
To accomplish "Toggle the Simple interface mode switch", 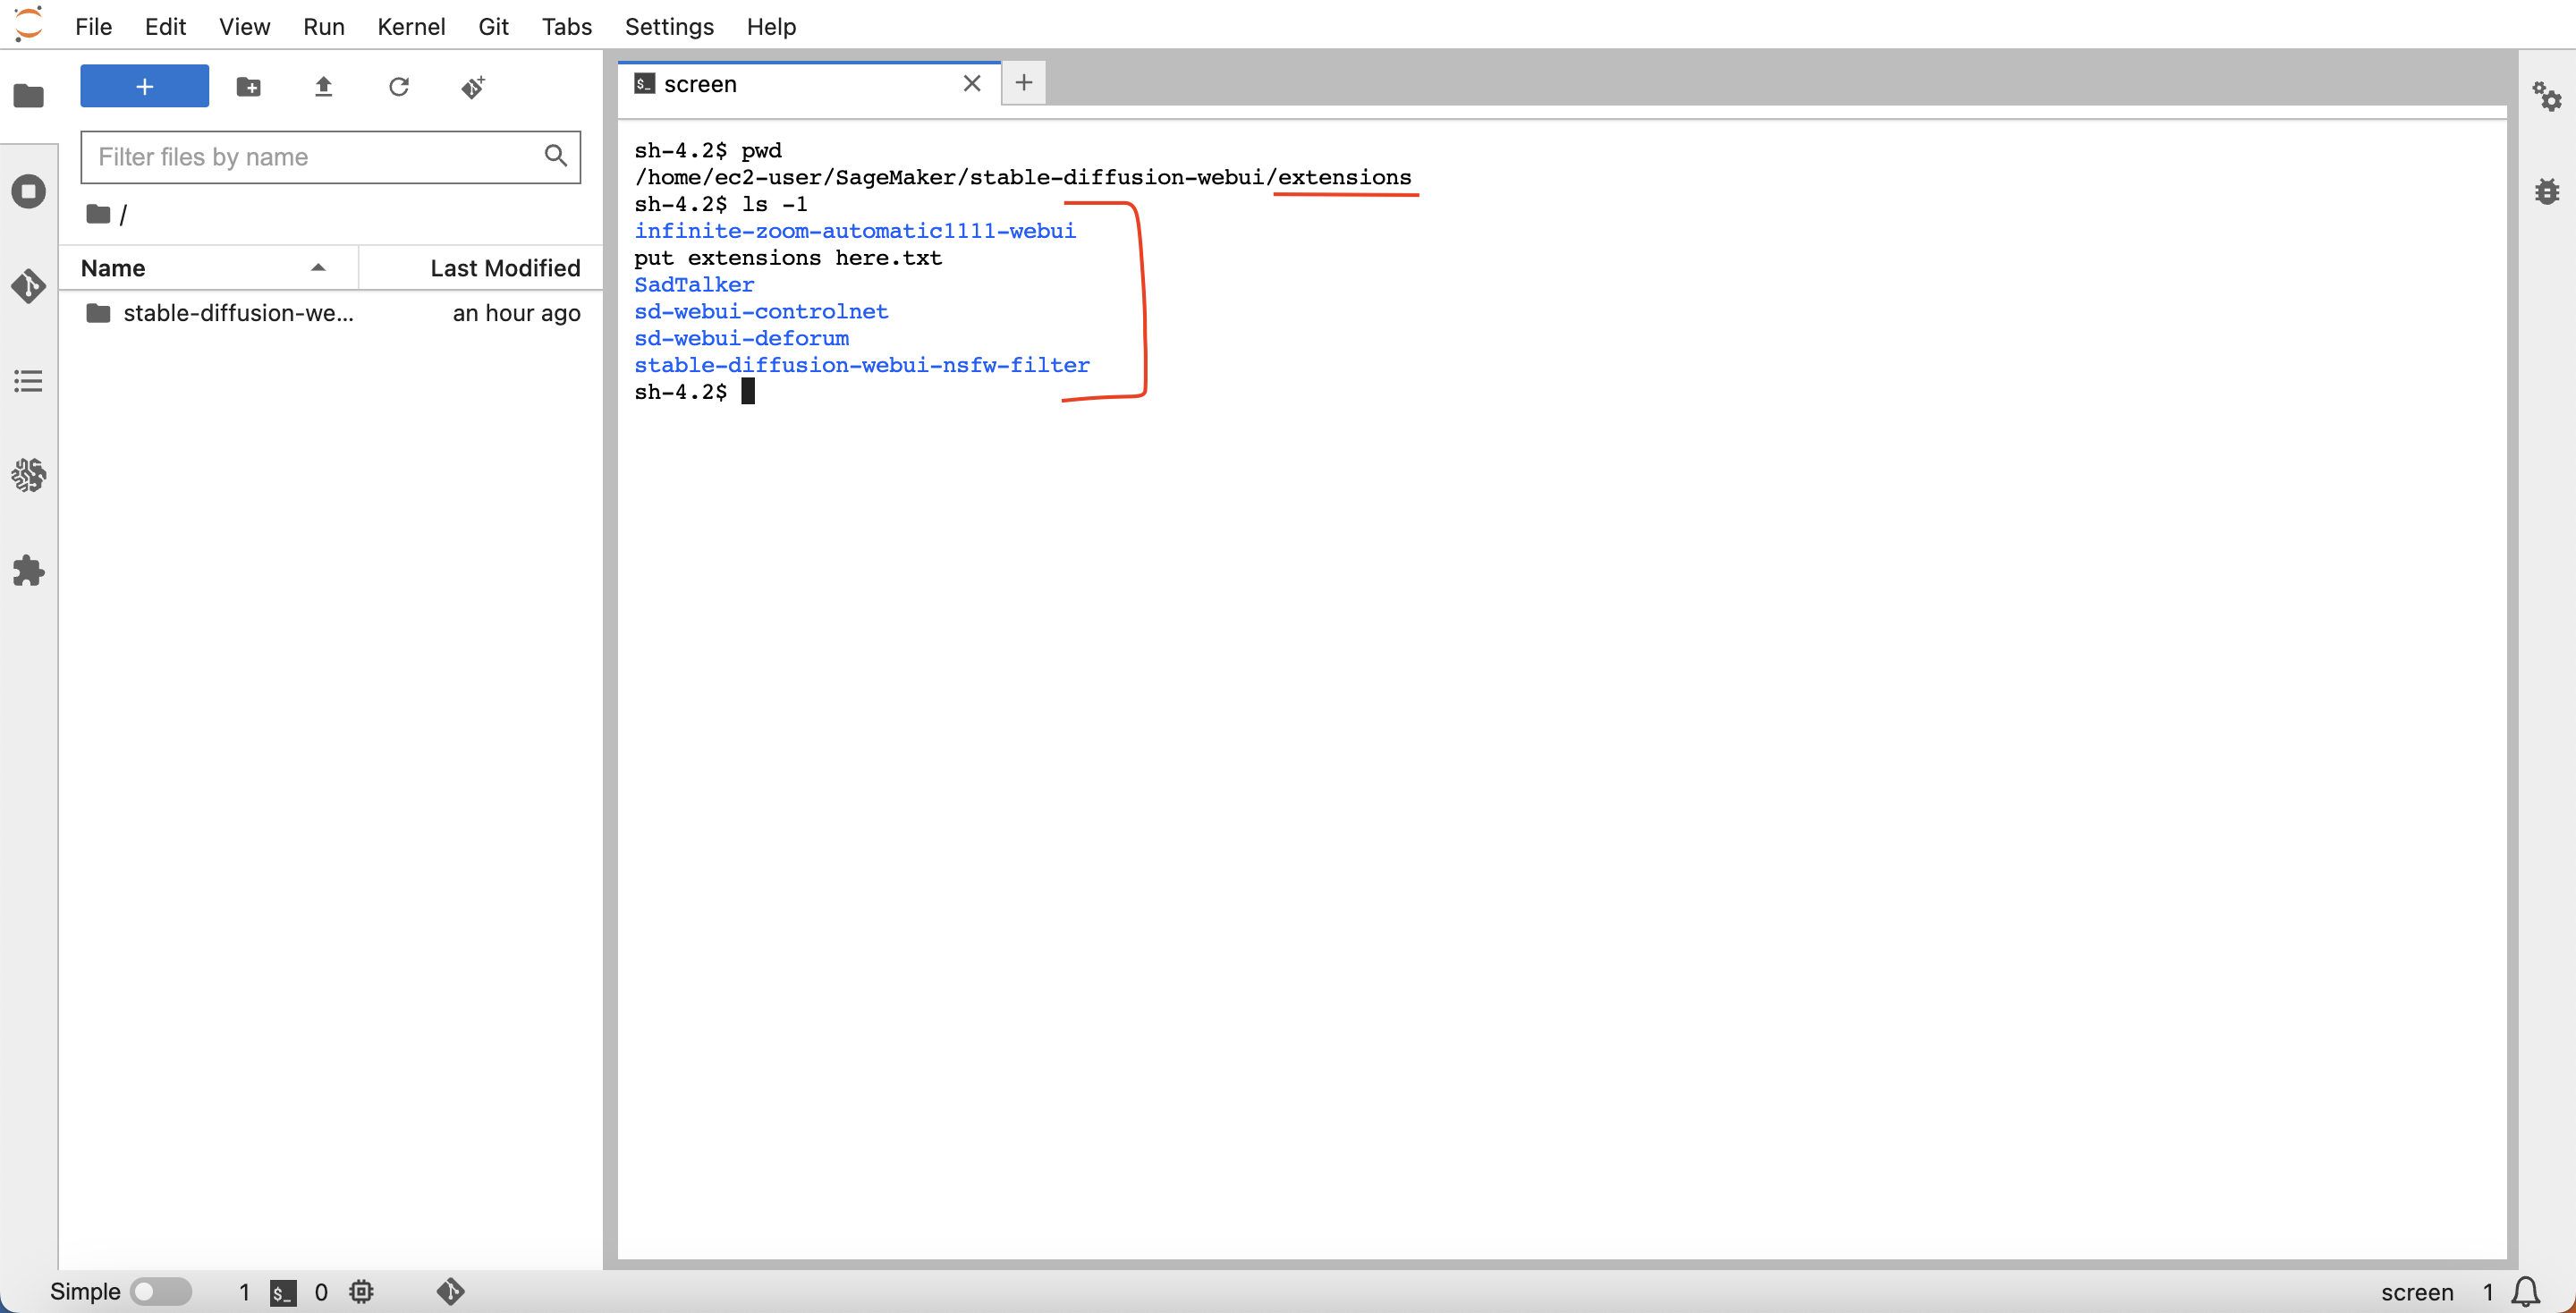I will [x=160, y=1291].
